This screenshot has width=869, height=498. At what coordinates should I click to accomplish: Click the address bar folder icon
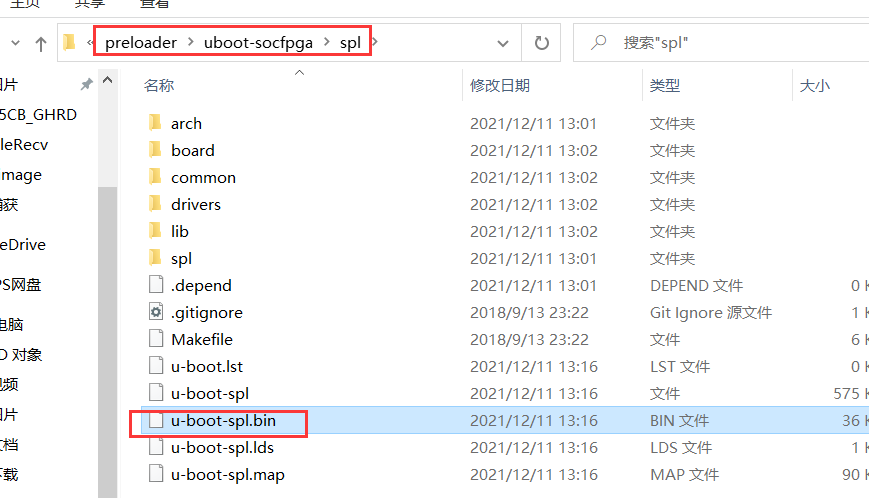[69, 42]
